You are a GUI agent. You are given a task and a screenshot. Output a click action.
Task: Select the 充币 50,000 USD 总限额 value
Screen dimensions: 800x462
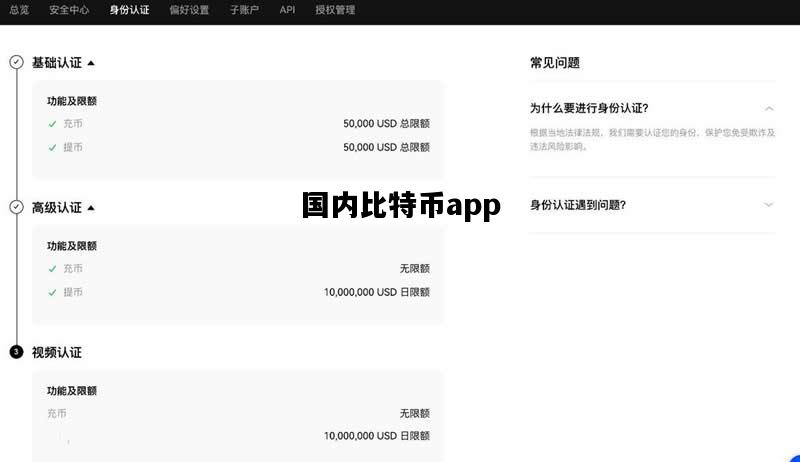(x=386, y=123)
